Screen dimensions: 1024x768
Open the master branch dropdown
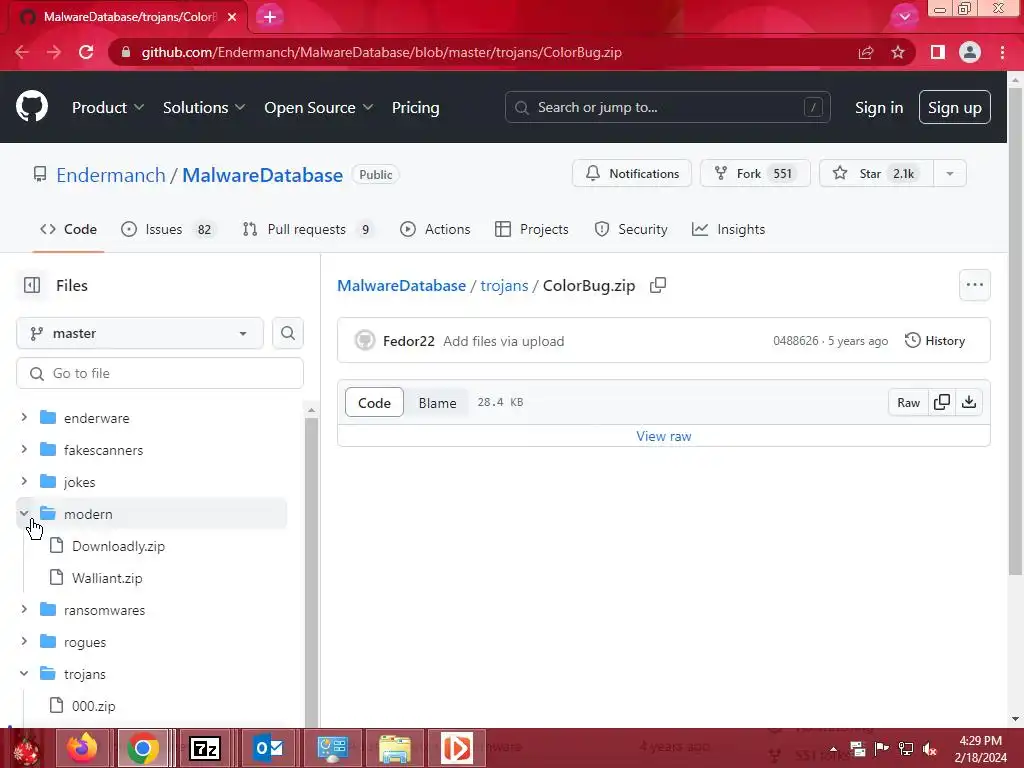click(140, 333)
